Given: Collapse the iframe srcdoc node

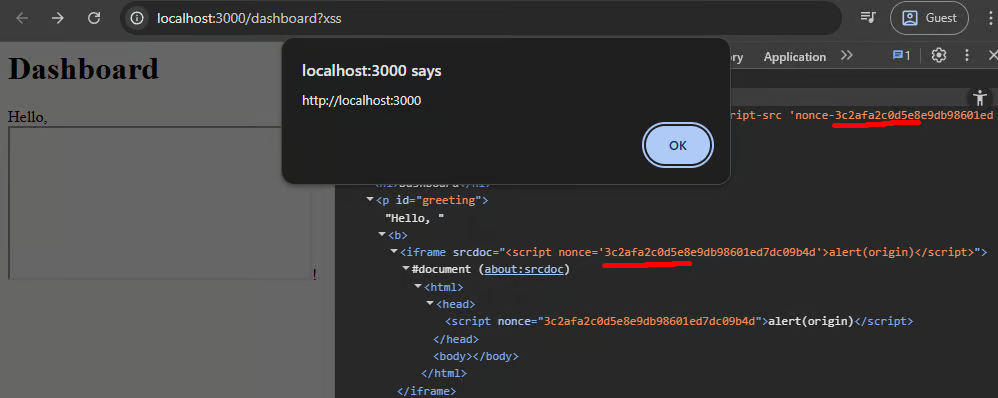Looking at the screenshot, I should 394,252.
